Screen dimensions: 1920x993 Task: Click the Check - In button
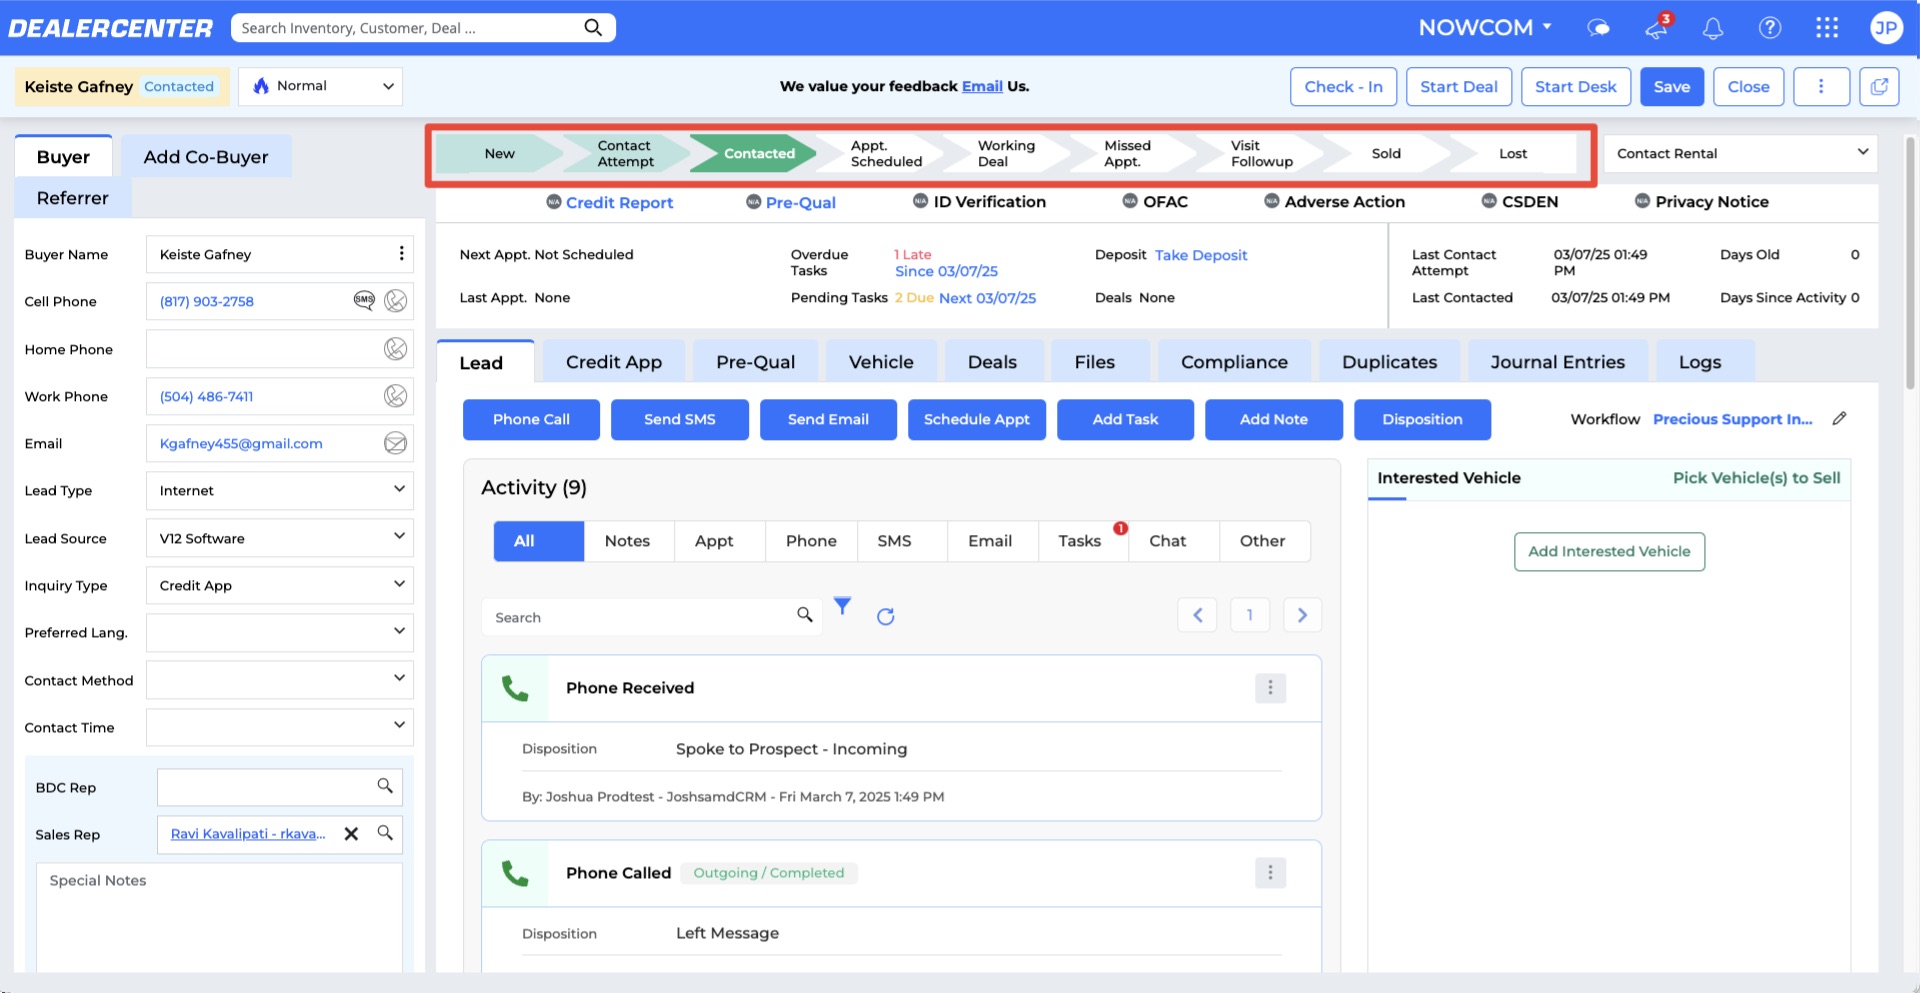[x=1343, y=87]
